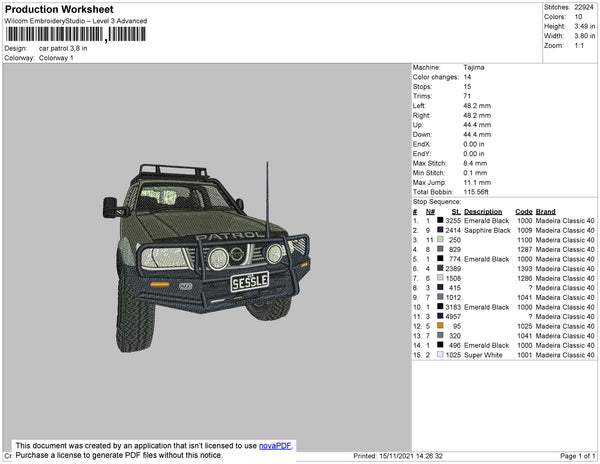Select the Wilcom EmbroideryStudio Level 3 Advanced line
The image size is (600, 464).
click(76, 21)
